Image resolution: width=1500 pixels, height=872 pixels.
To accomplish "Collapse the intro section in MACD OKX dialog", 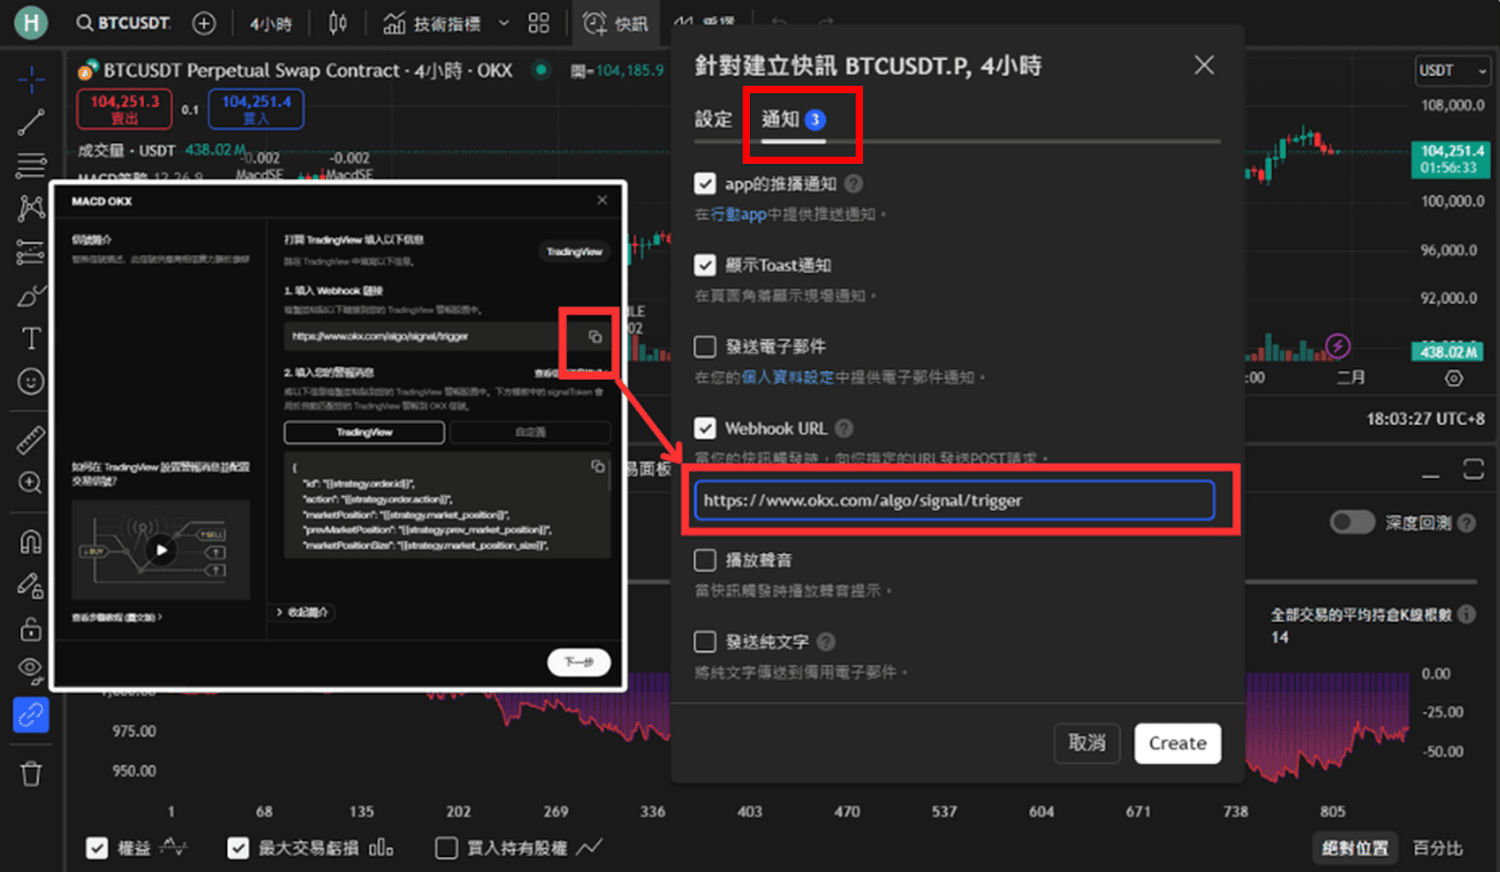I will click(302, 612).
